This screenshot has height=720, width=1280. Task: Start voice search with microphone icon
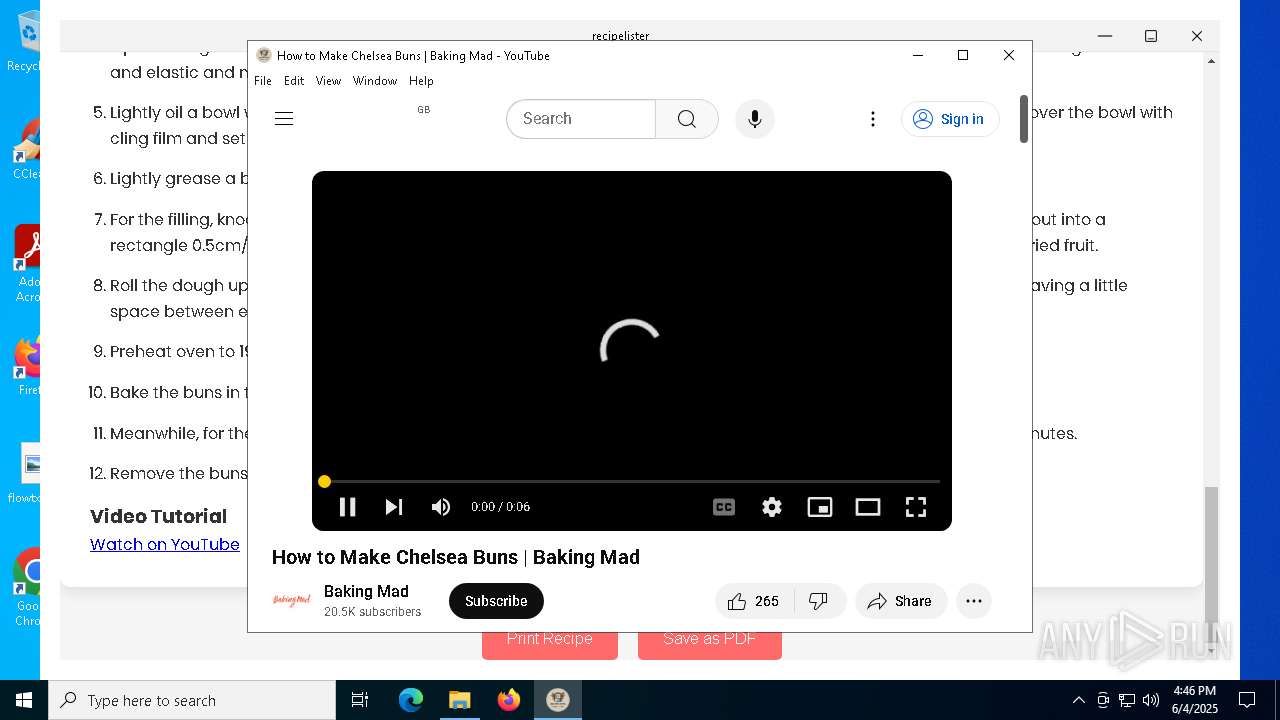[755, 119]
